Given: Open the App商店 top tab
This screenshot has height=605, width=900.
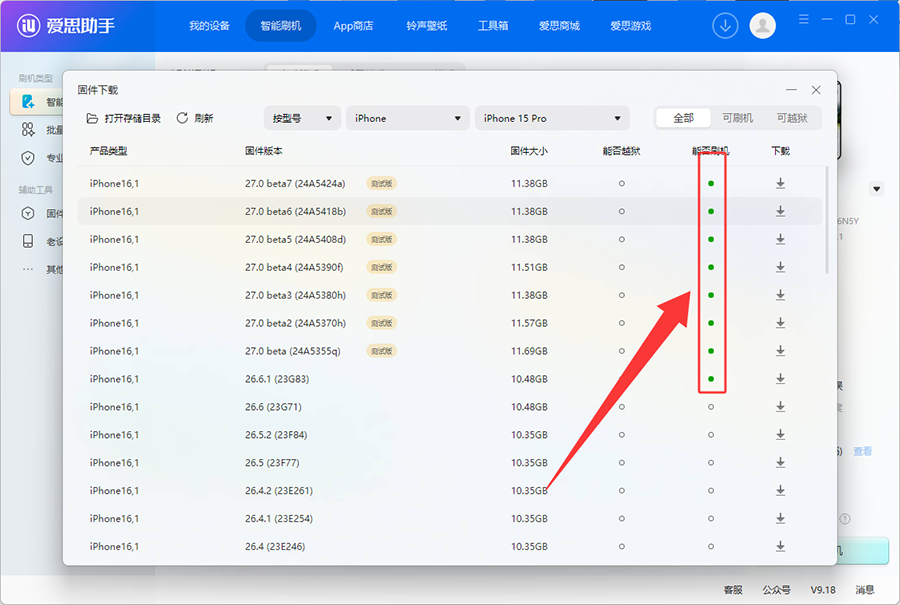Looking at the screenshot, I should 353,26.
